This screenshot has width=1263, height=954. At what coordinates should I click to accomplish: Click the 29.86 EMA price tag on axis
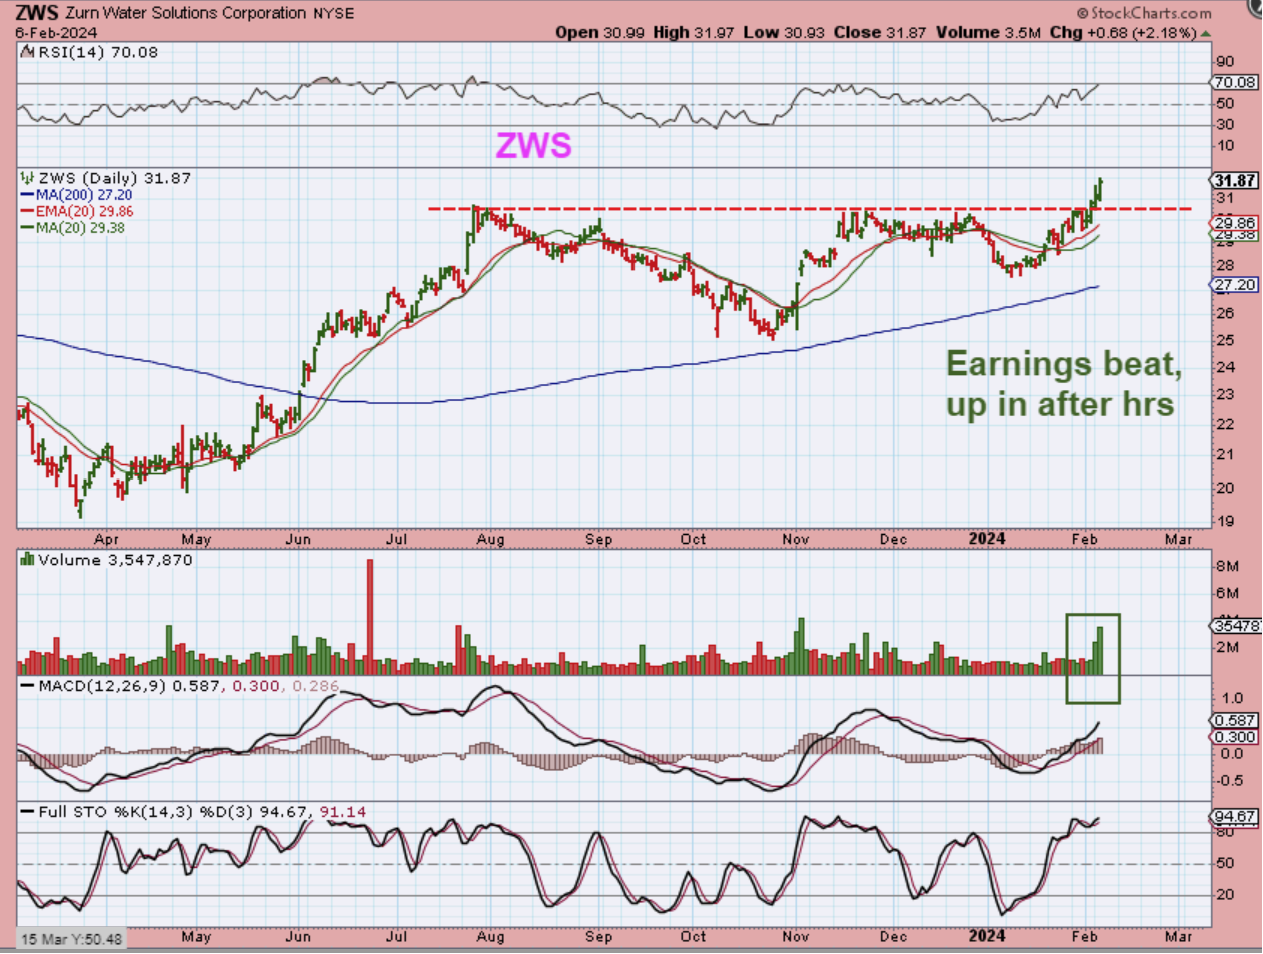click(x=1235, y=223)
